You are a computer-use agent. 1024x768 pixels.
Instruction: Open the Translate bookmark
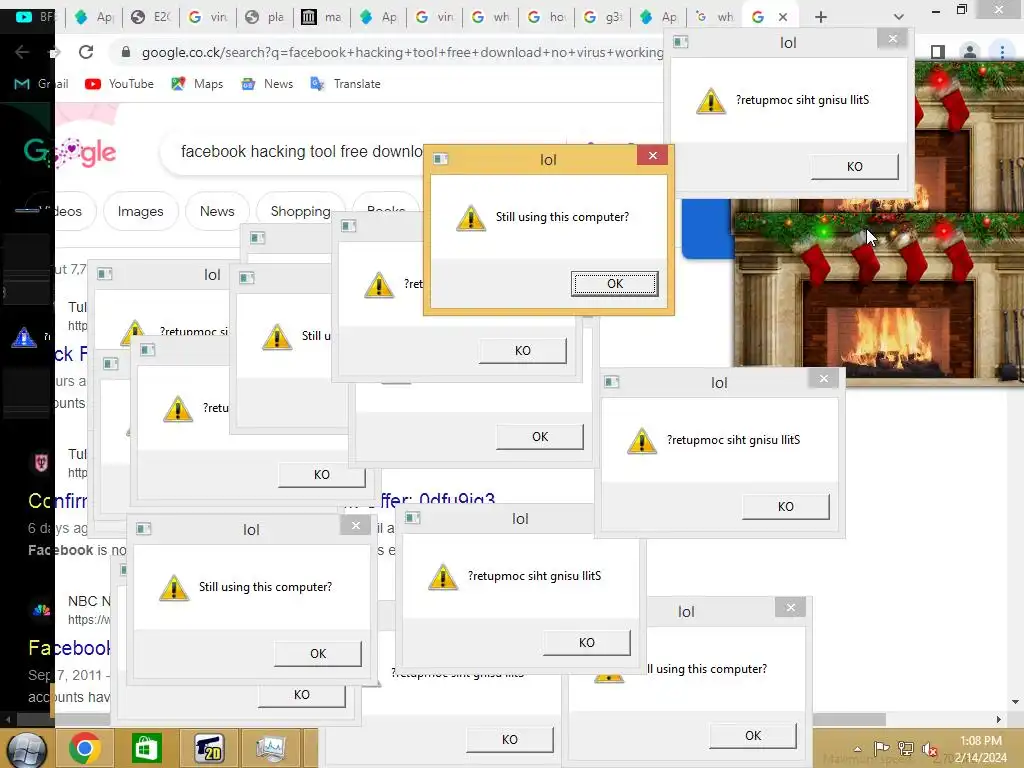pos(345,84)
